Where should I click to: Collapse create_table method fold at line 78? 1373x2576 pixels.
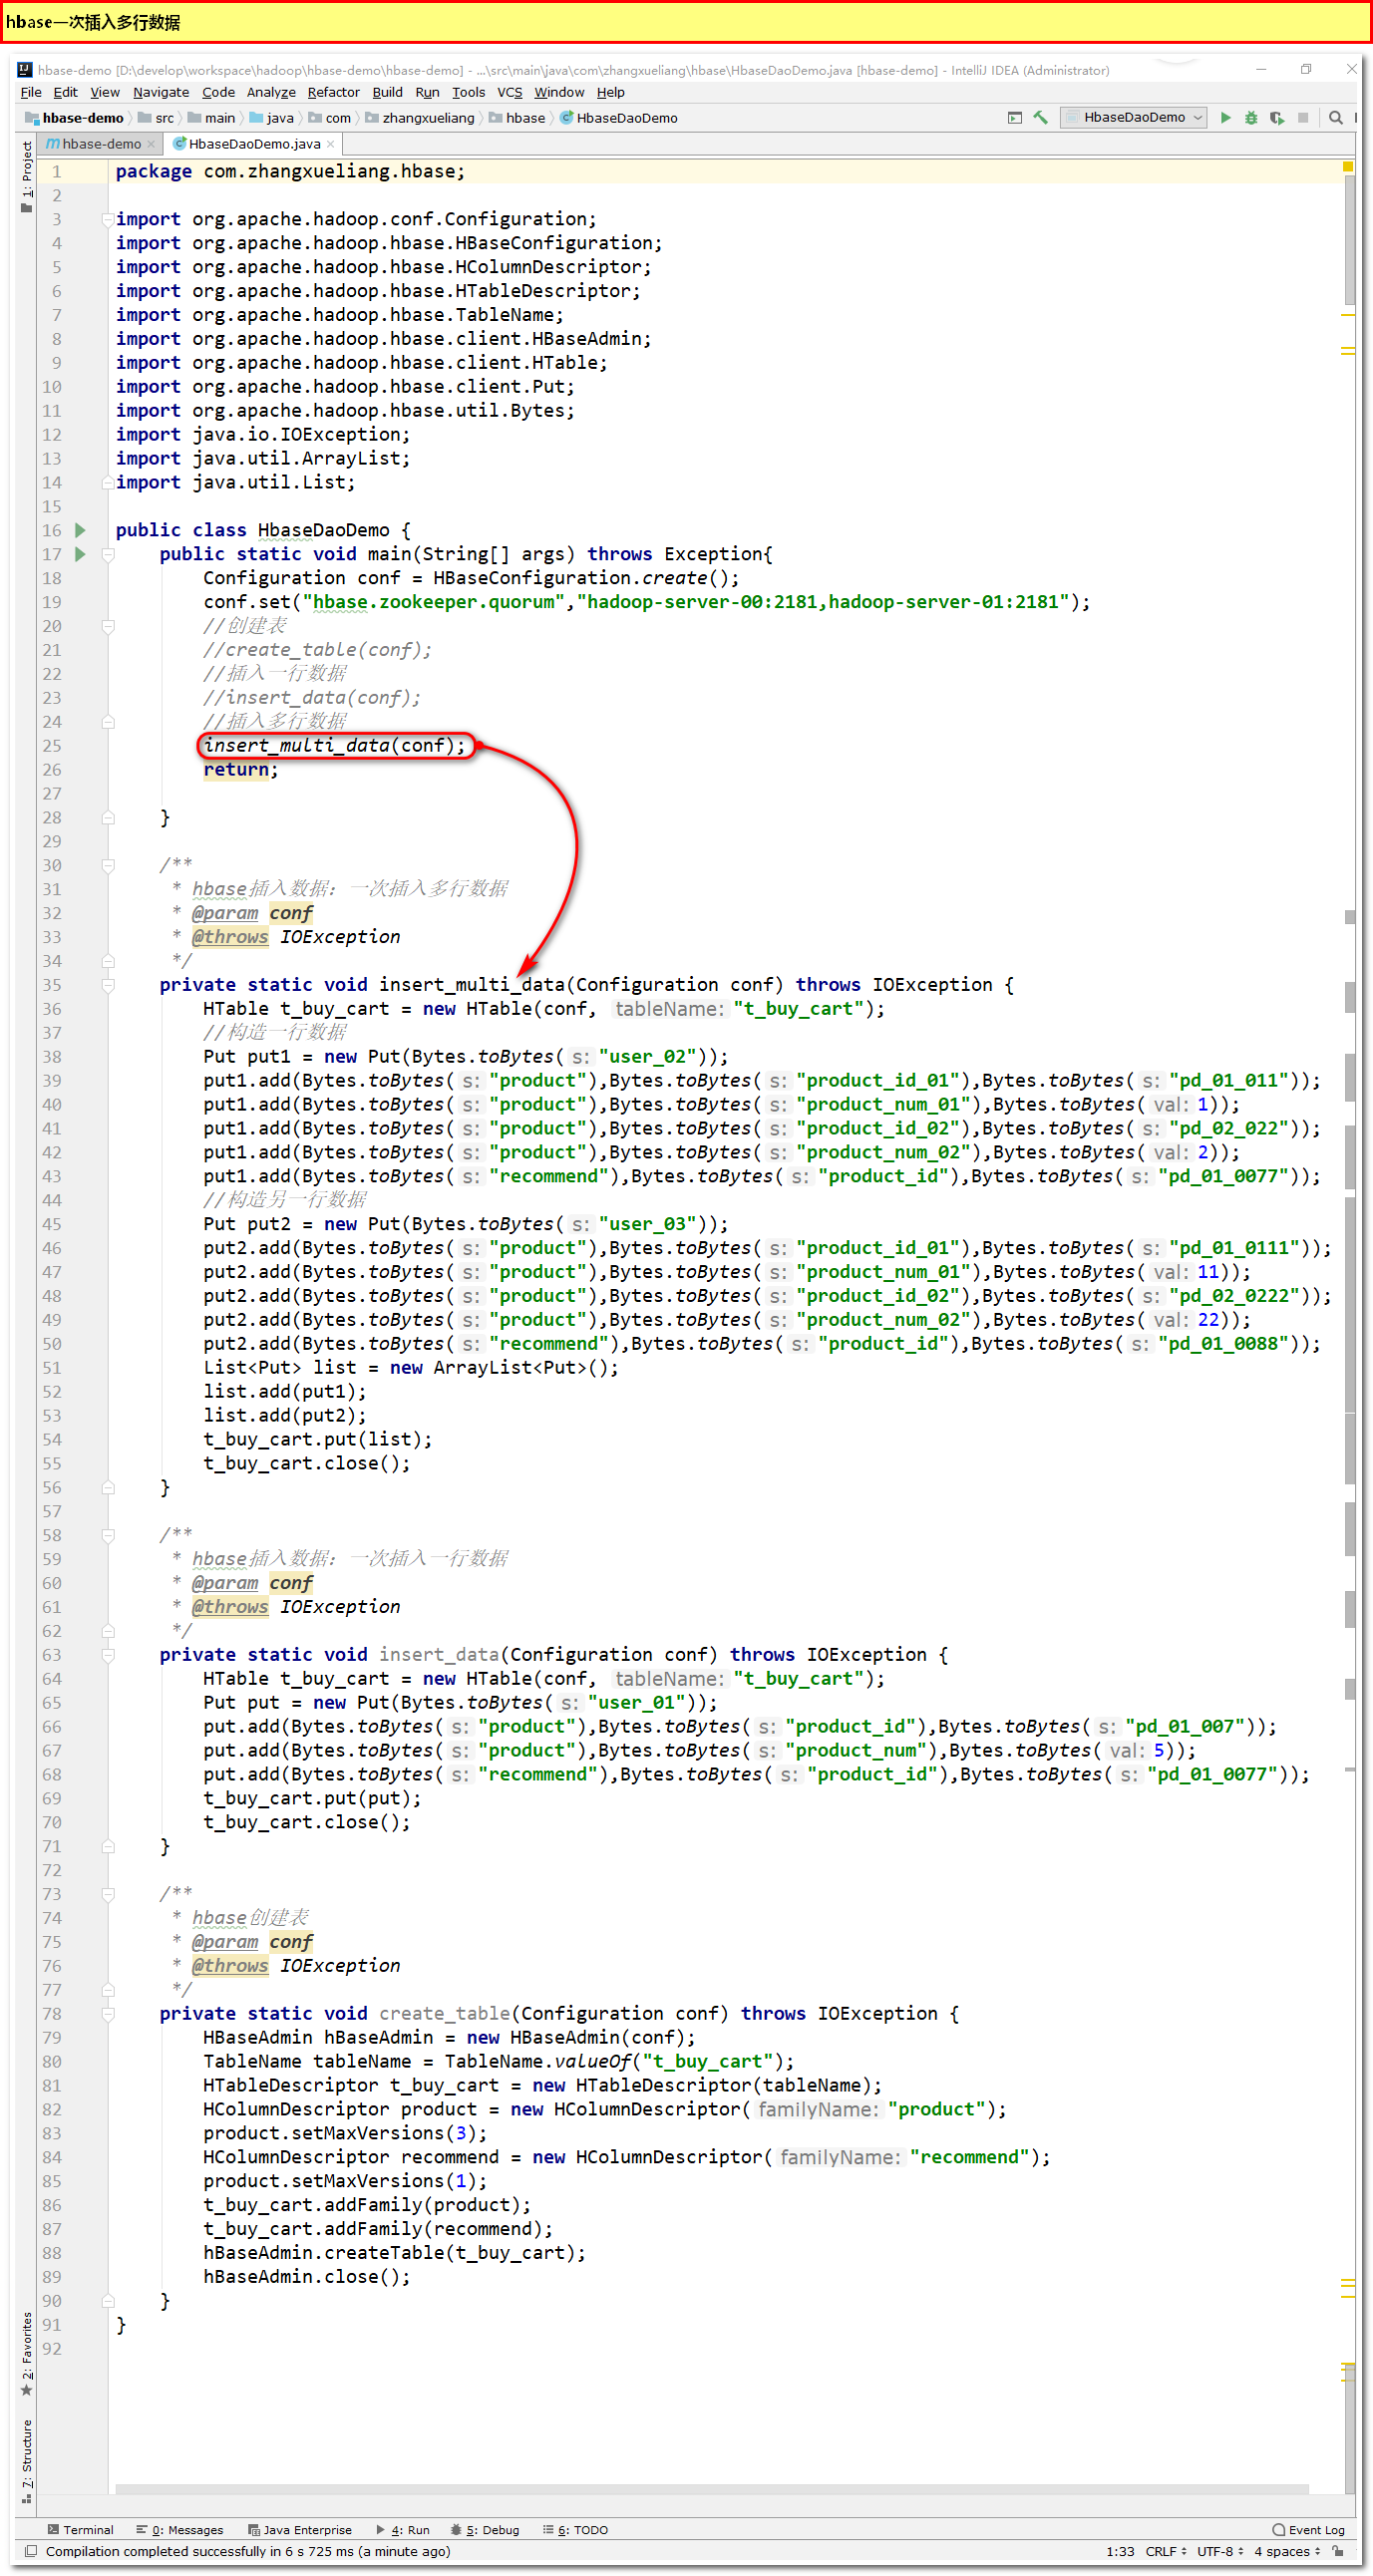108,2014
